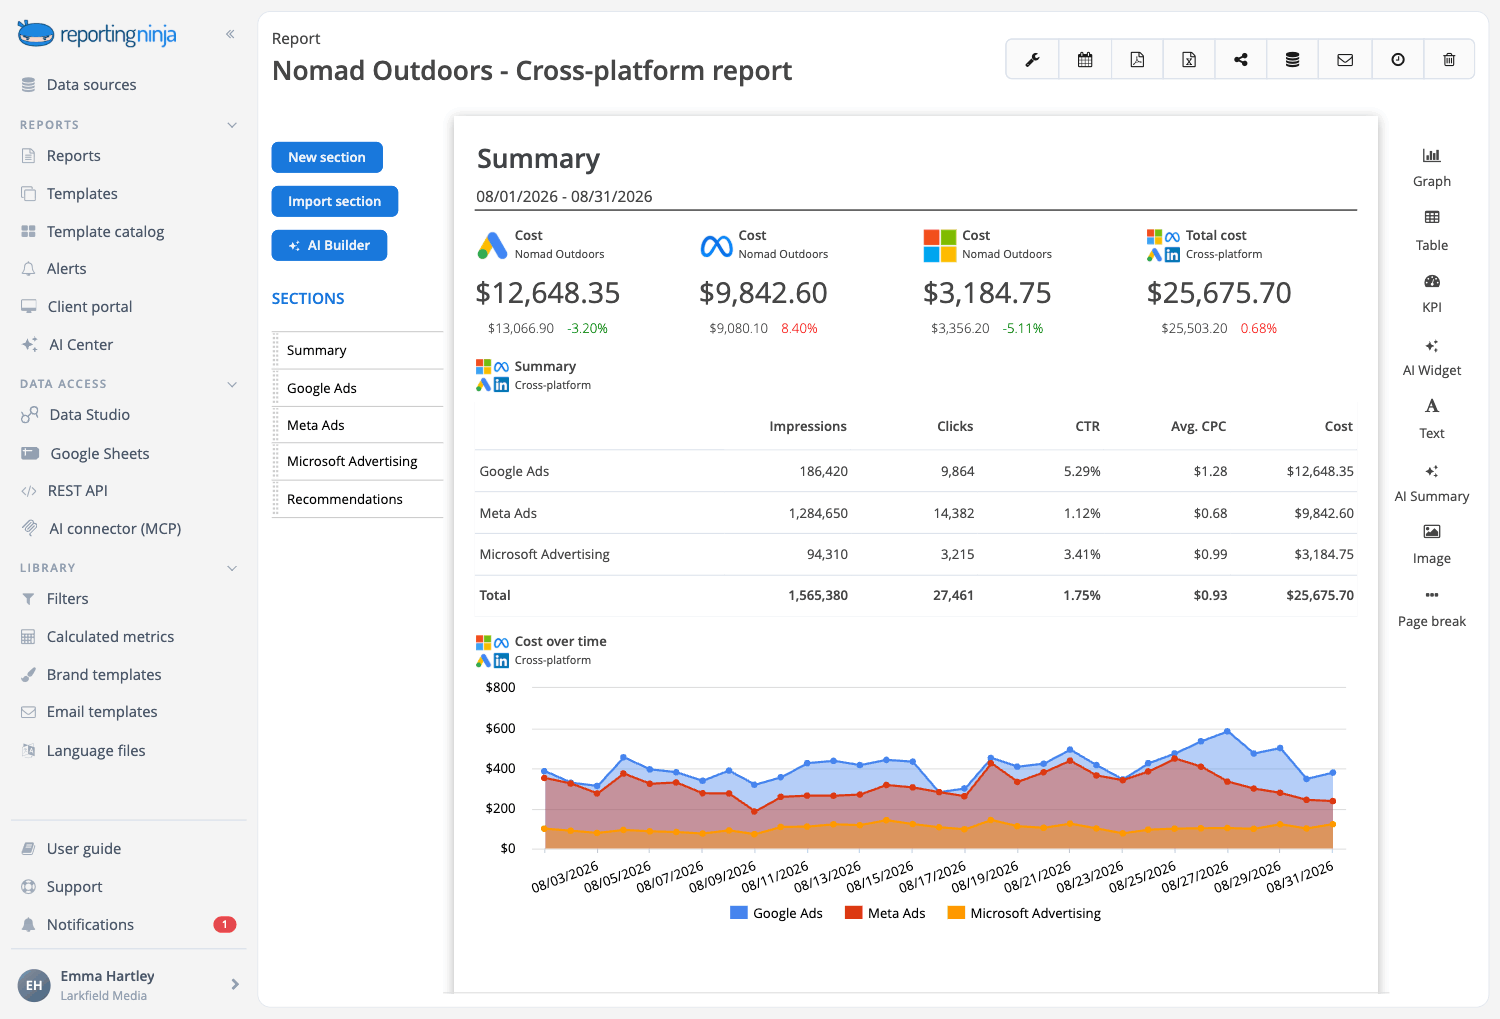Image resolution: width=1500 pixels, height=1019 pixels.
Task: Add an Image widget
Action: 1432,545
